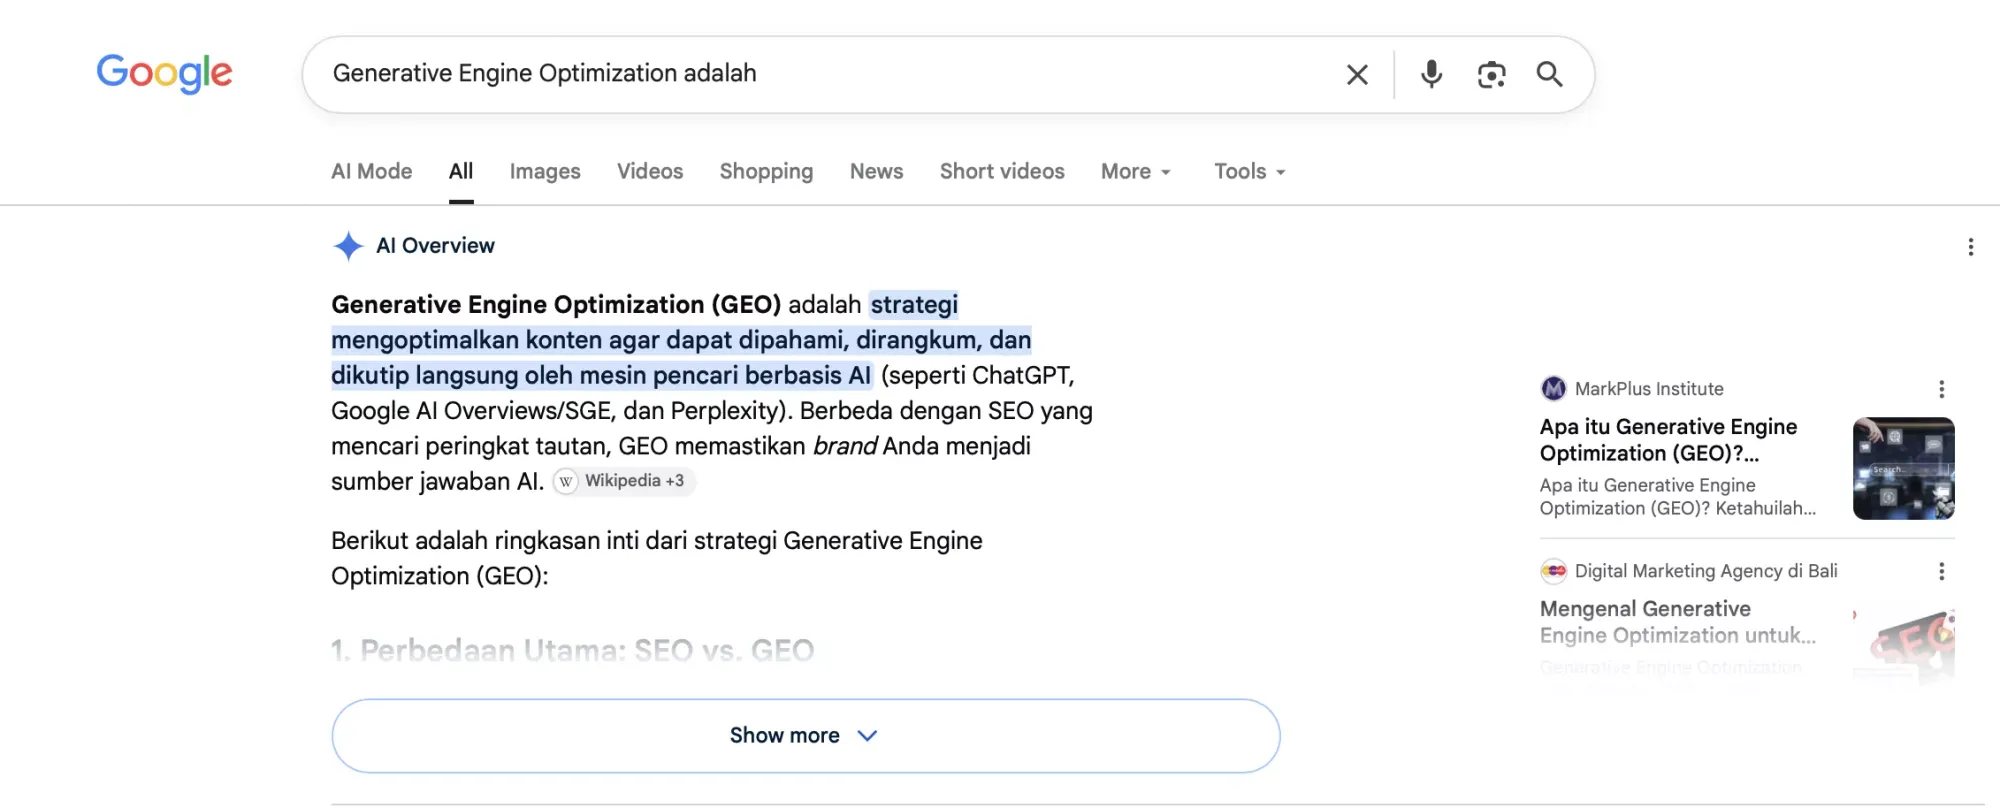Image resolution: width=2000 pixels, height=808 pixels.
Task: Open the Tools dropdown
Action: click(1250, 171)
